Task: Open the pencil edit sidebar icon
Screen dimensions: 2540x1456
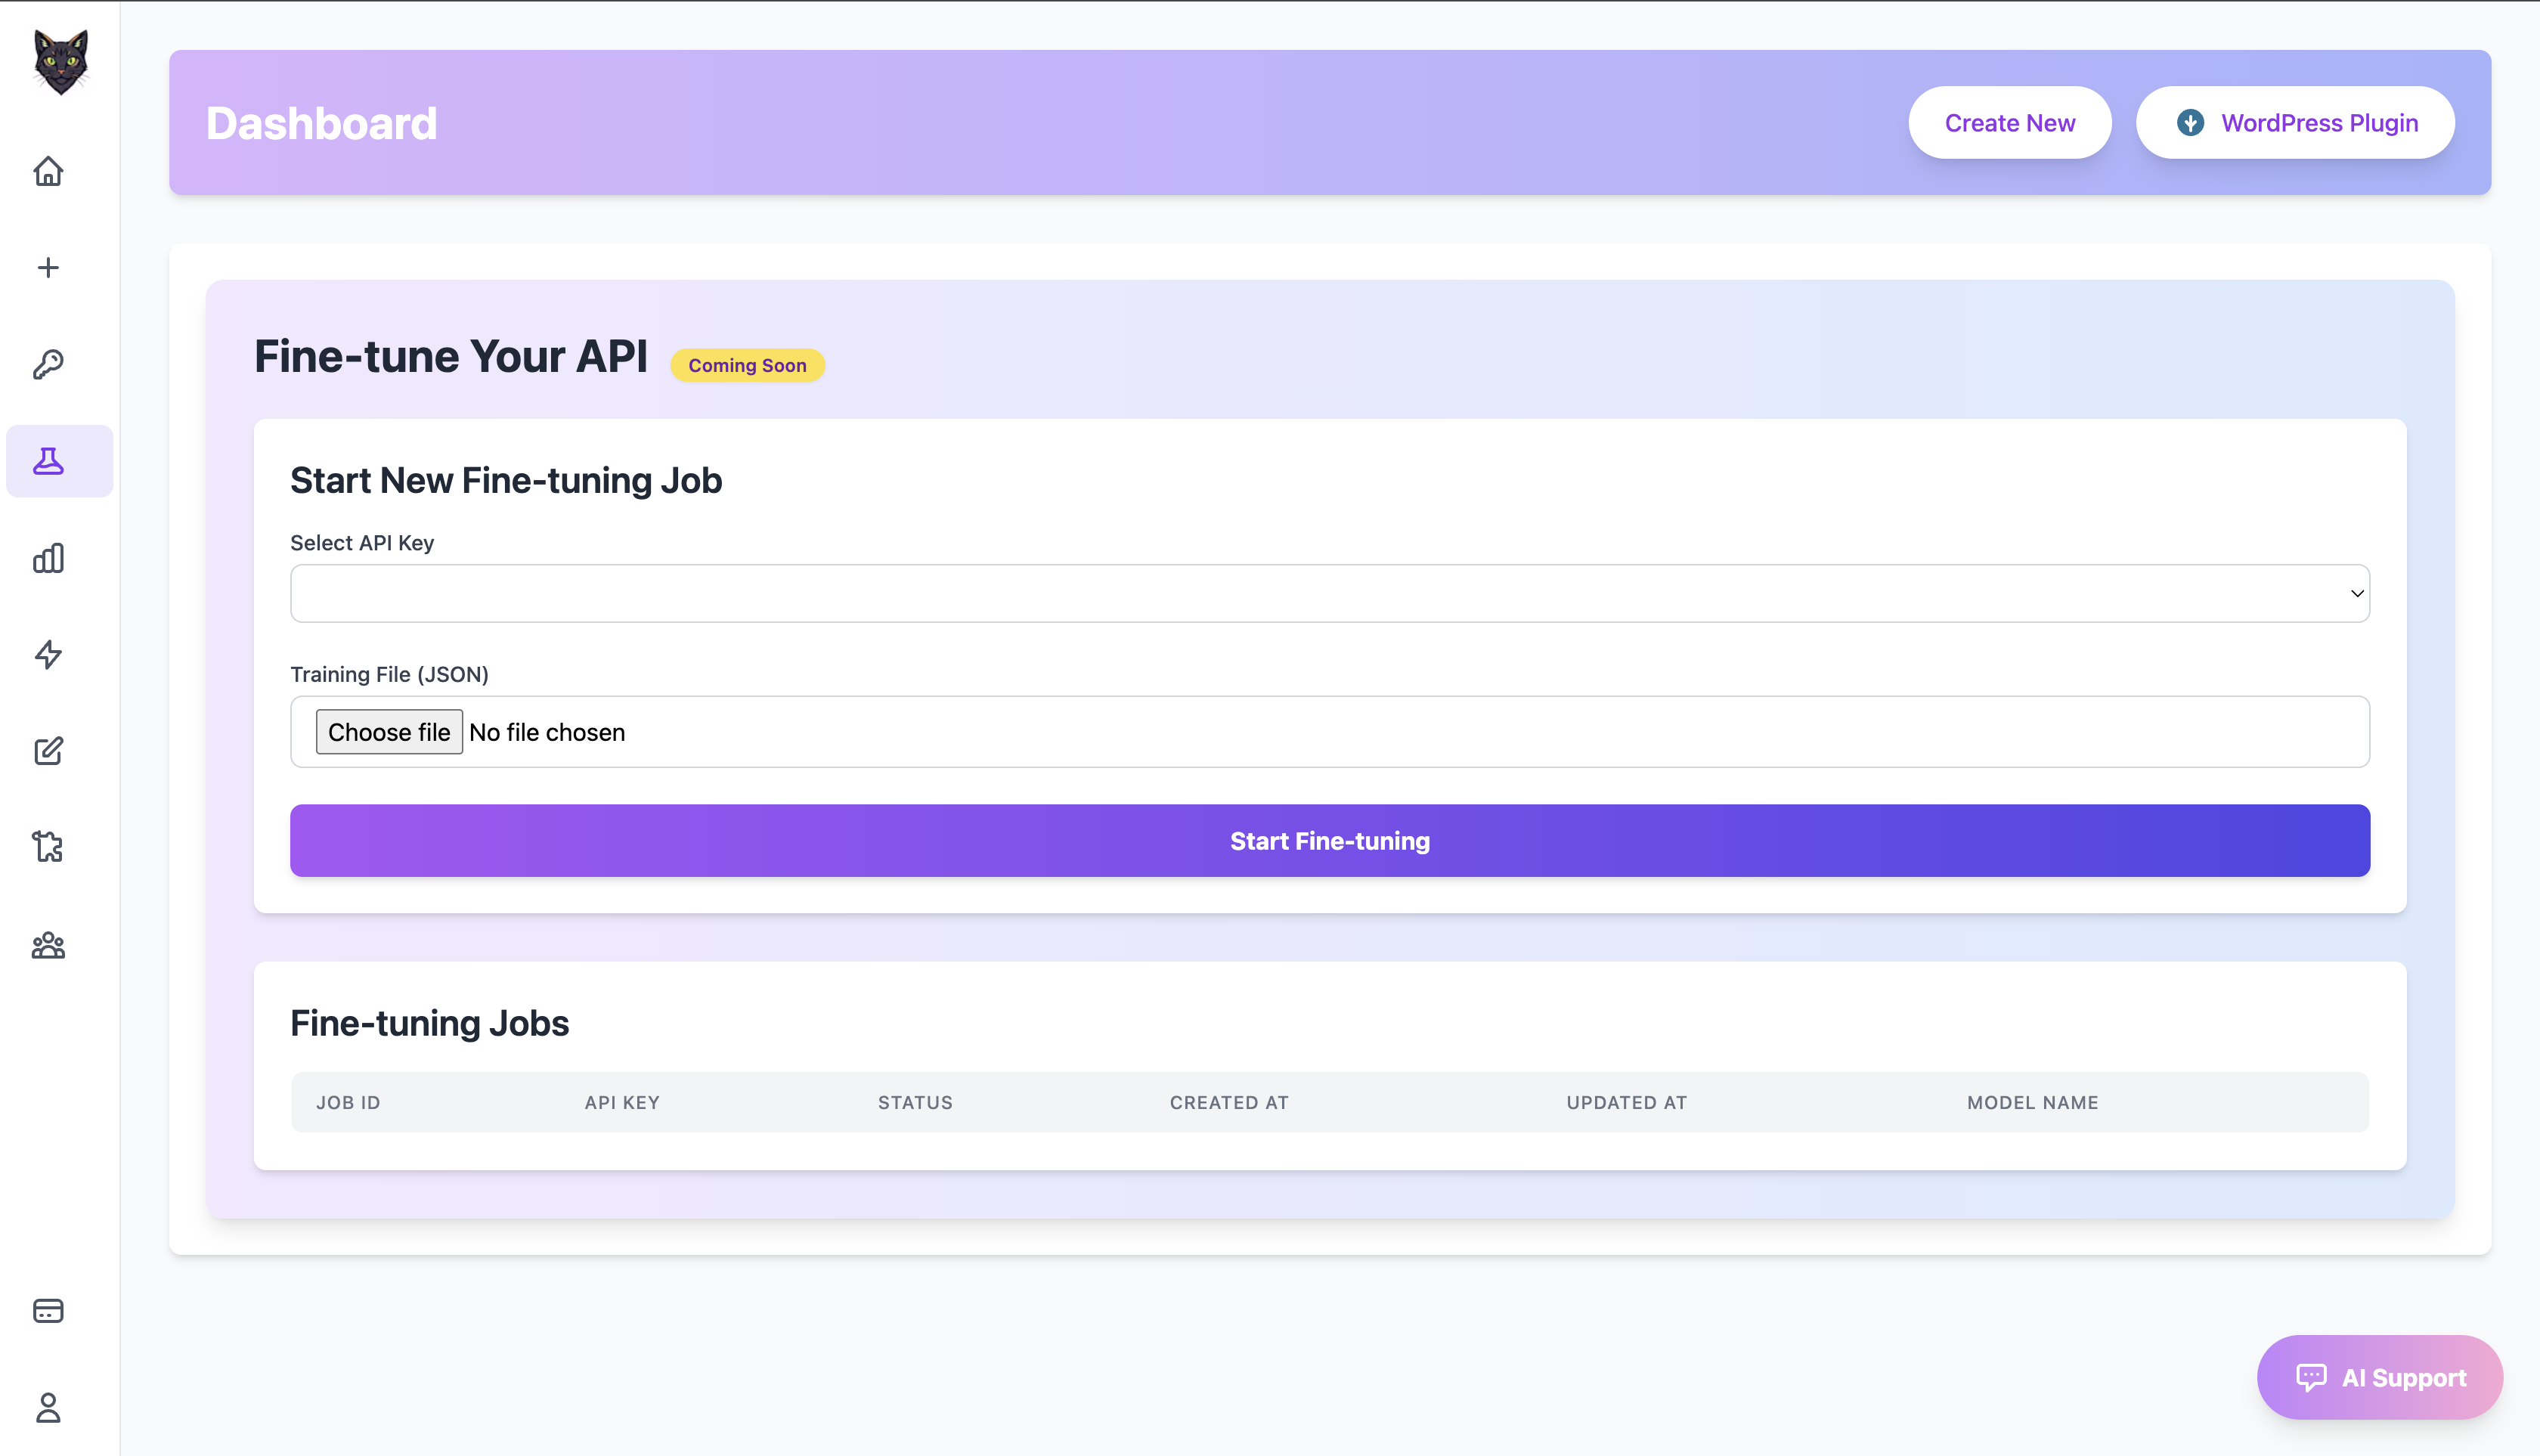Action: (48, 751)
